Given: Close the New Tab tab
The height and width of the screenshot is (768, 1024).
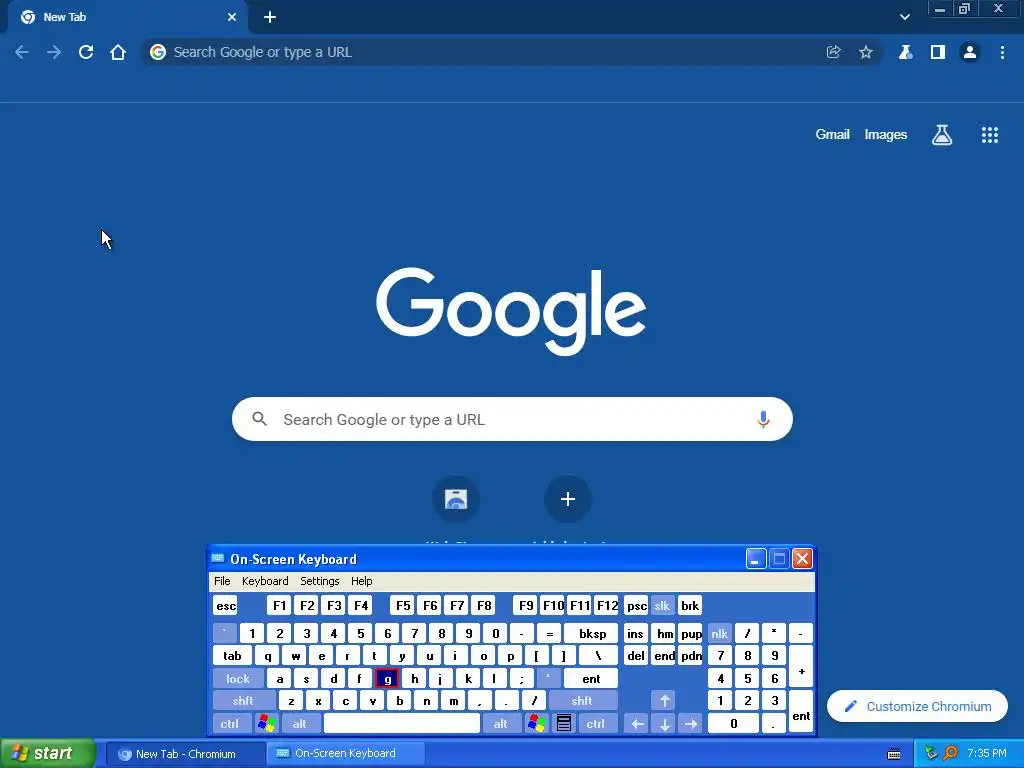Looking at the screenshot, I should point(232,18).
